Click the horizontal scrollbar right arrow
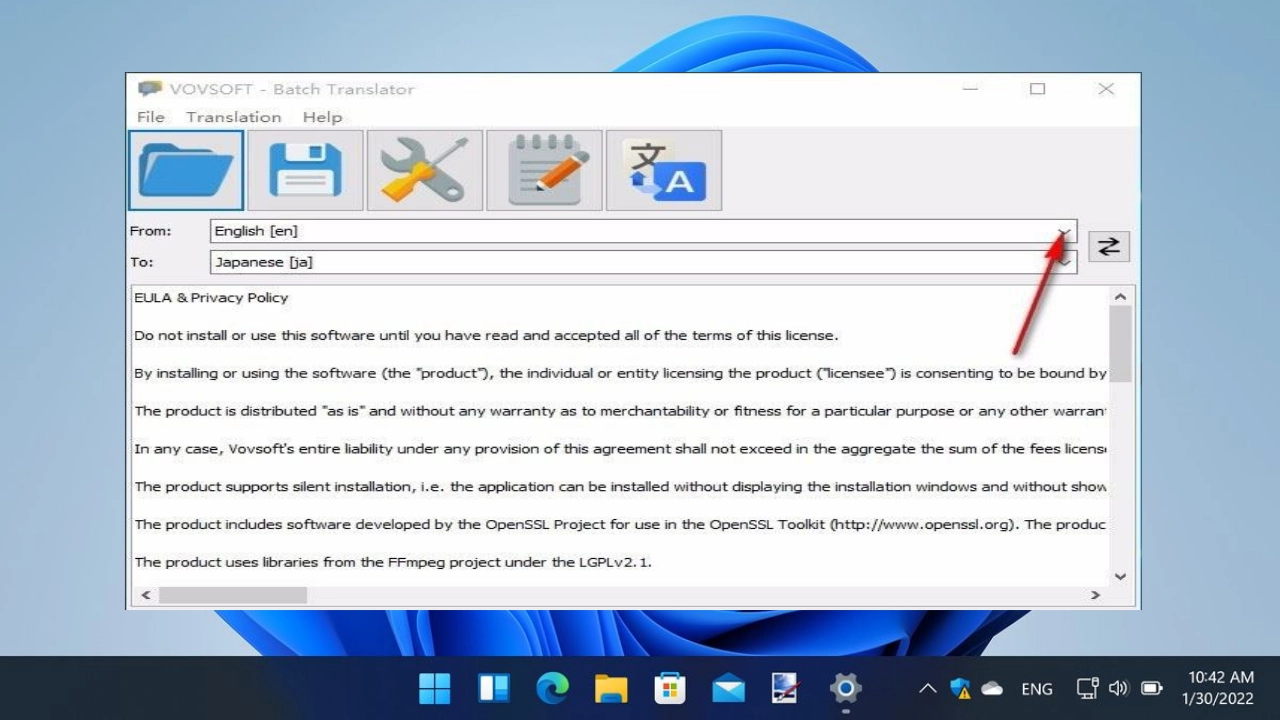 [1095, 595]
